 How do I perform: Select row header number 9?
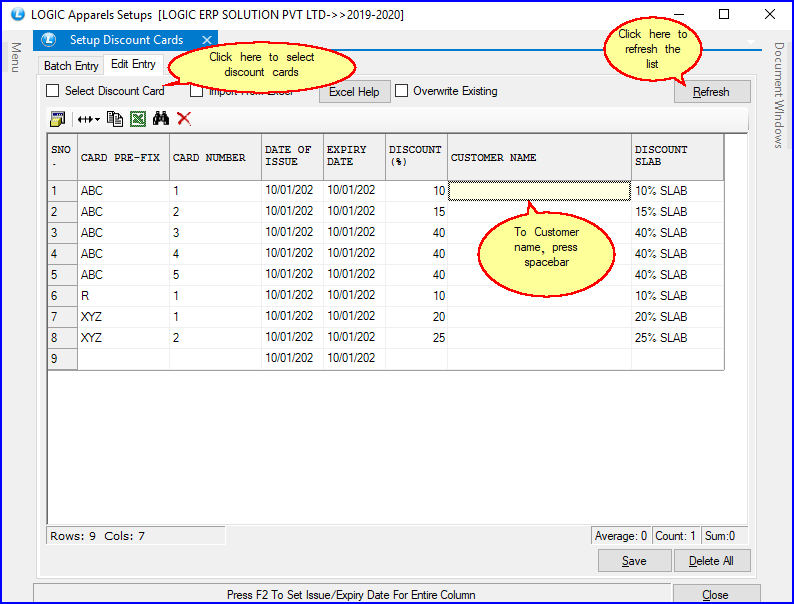62,359
